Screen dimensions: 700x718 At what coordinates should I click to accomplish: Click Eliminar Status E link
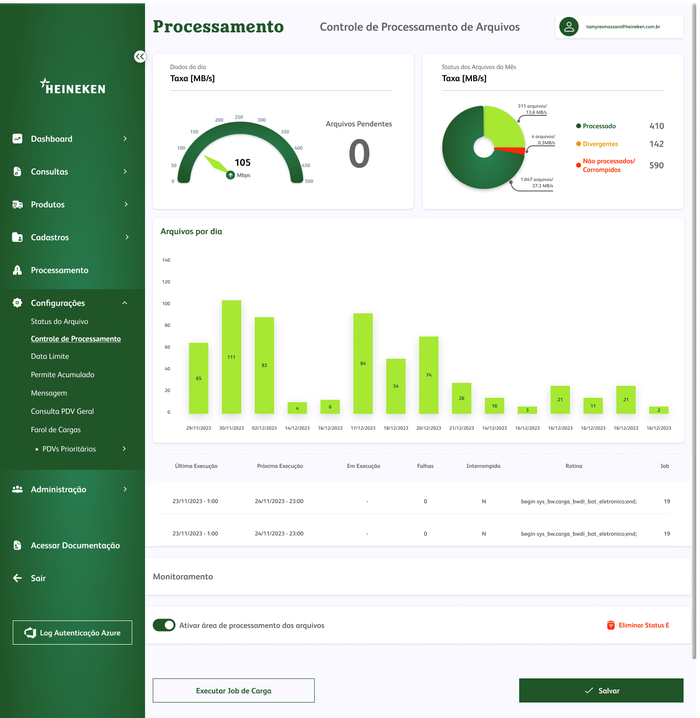644,625
